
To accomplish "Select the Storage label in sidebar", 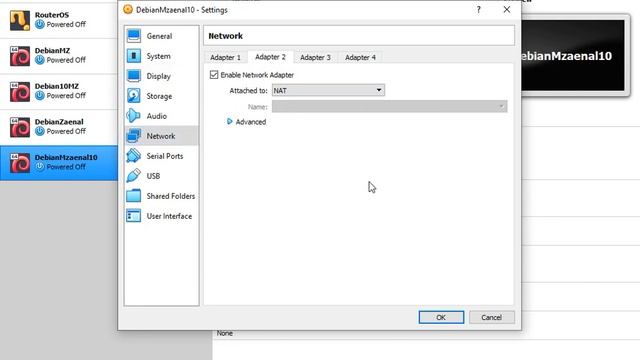I will [159, 96].
